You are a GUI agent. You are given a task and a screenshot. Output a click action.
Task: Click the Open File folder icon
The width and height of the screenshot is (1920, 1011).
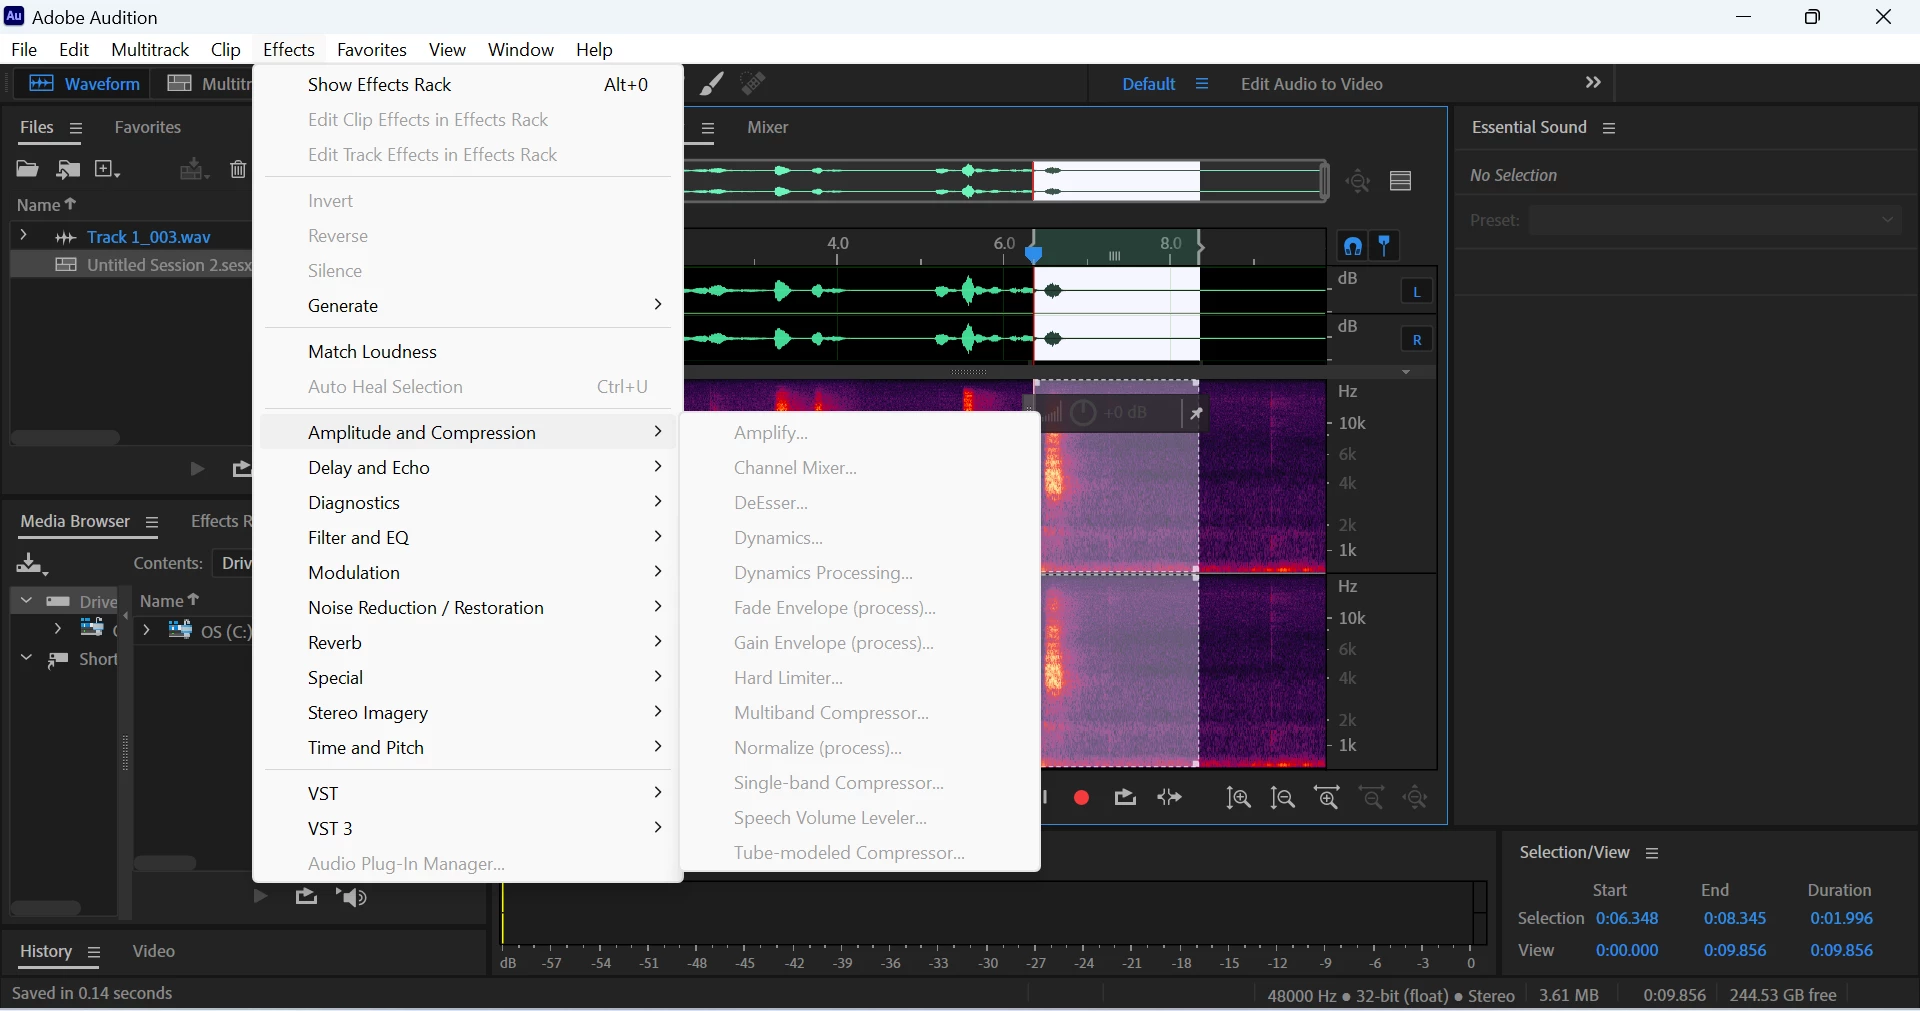(x=27, y=170)
